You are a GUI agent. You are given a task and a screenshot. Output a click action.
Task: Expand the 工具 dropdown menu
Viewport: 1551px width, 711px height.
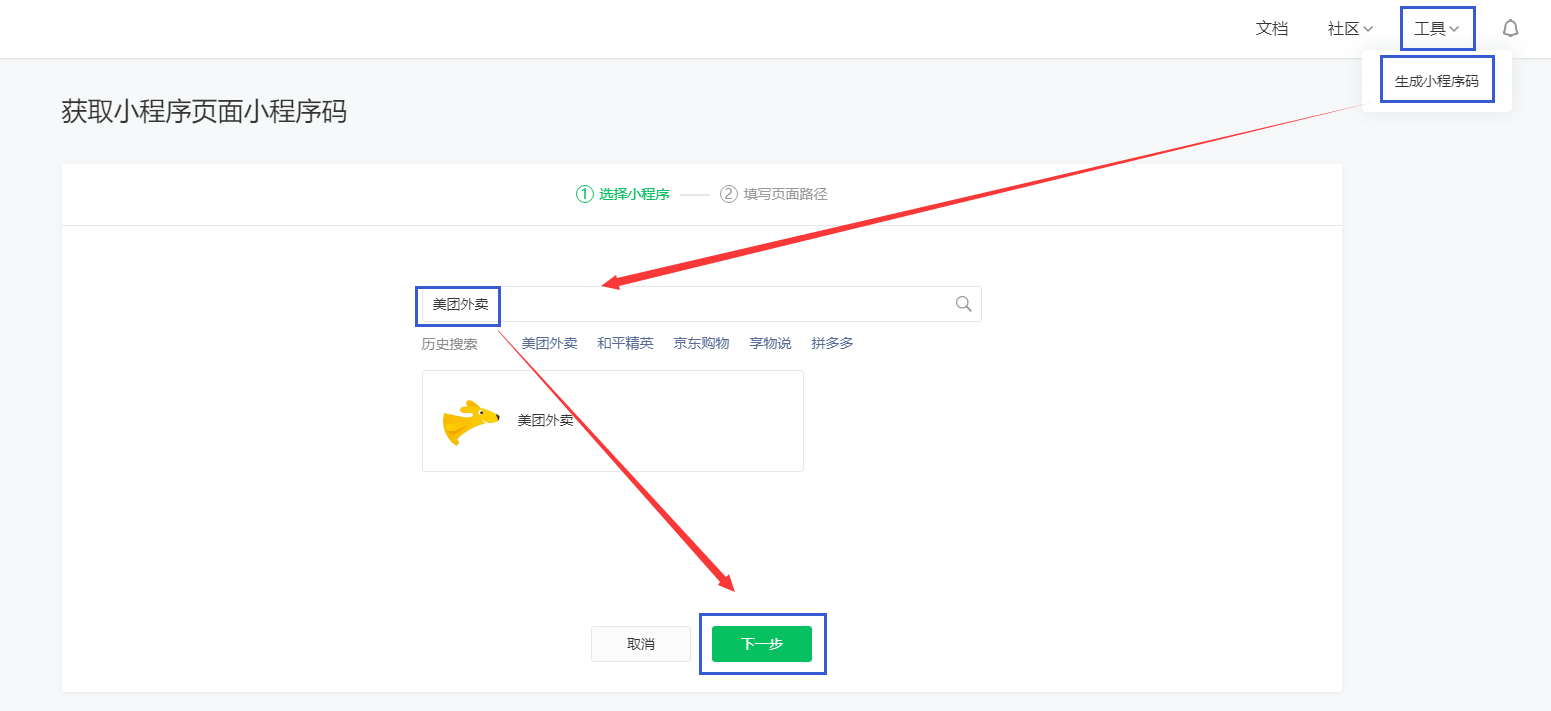tap(1437, 29)
